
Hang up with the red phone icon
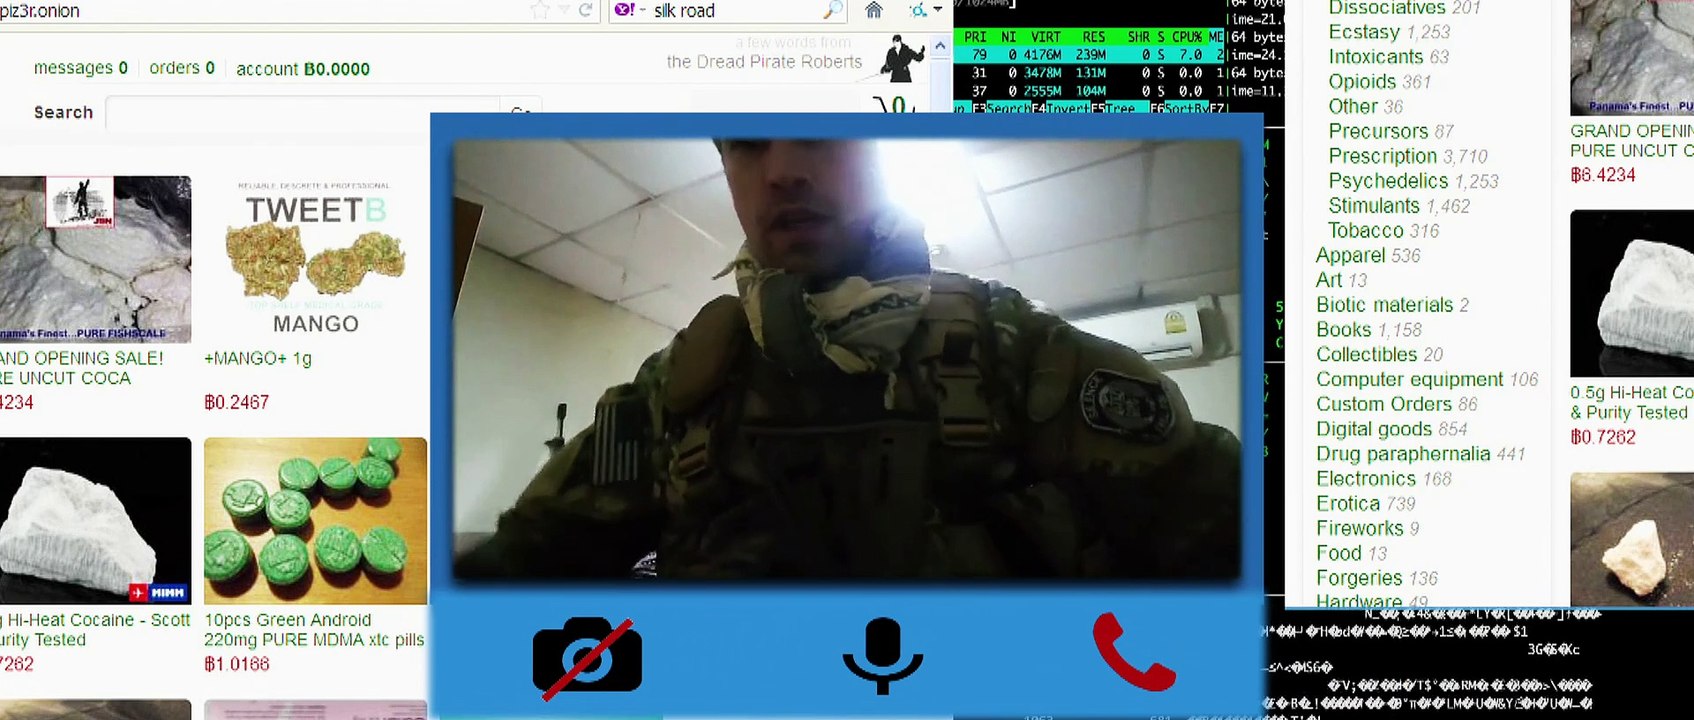1134,652
